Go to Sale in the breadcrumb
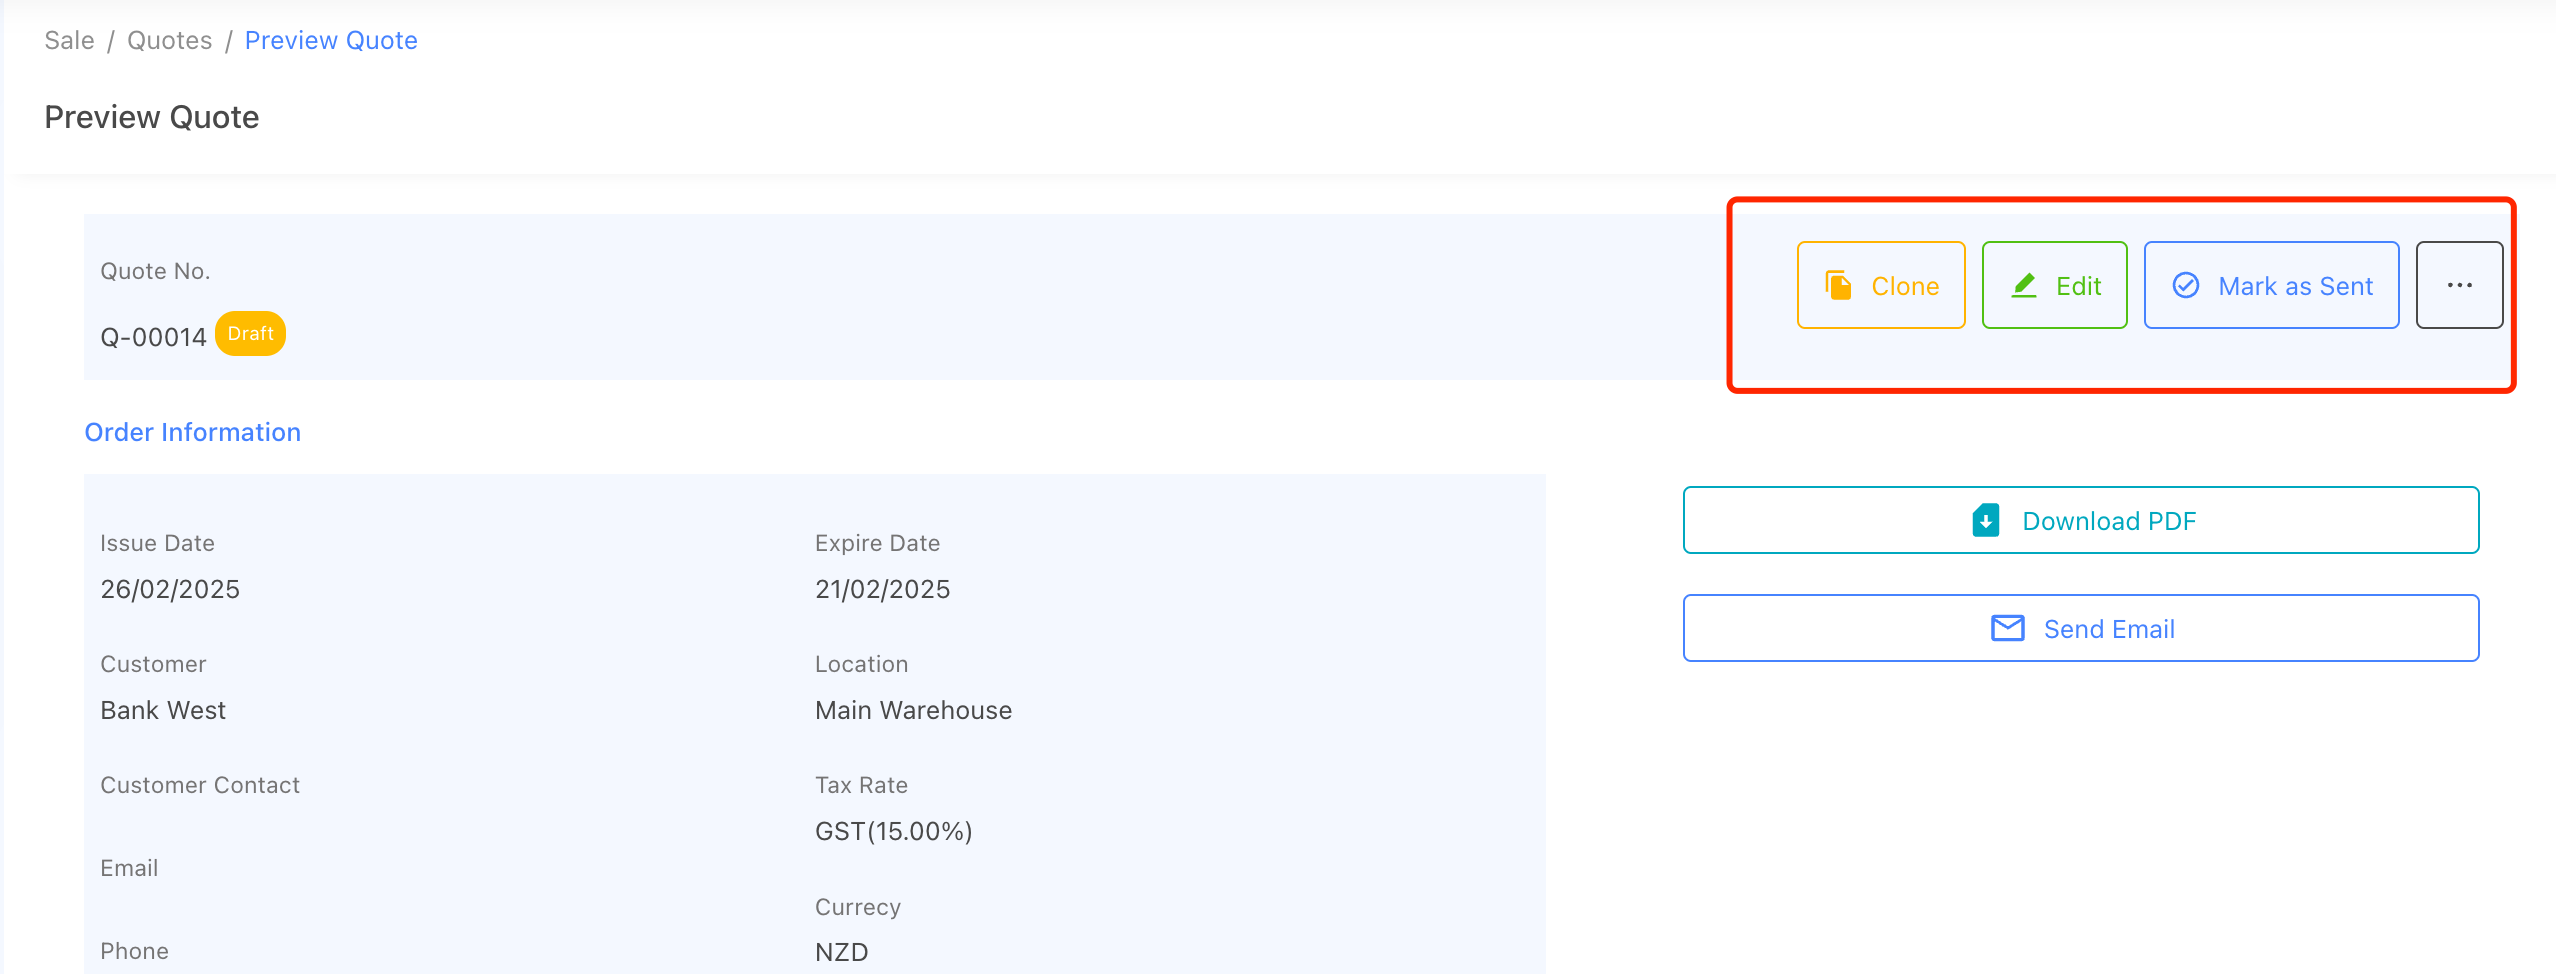This screenshot has width=2556, height=974. pyautogui.click(x=69, y=41)
